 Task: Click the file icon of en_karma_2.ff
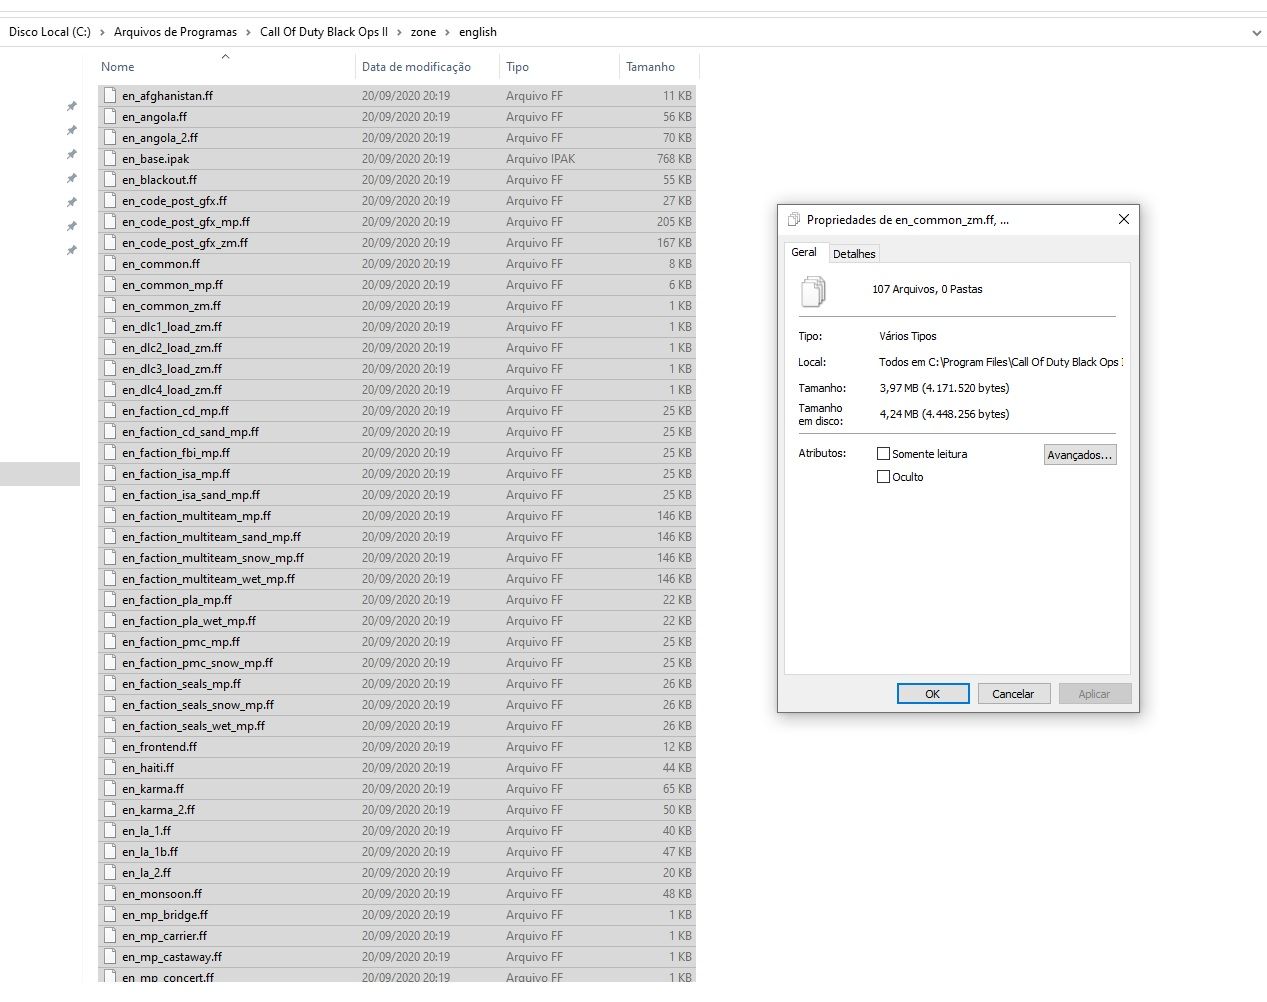110,810
